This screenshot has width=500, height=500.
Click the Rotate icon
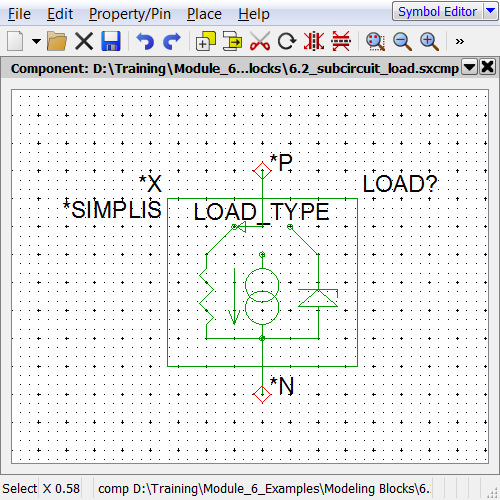click(287, 41)
